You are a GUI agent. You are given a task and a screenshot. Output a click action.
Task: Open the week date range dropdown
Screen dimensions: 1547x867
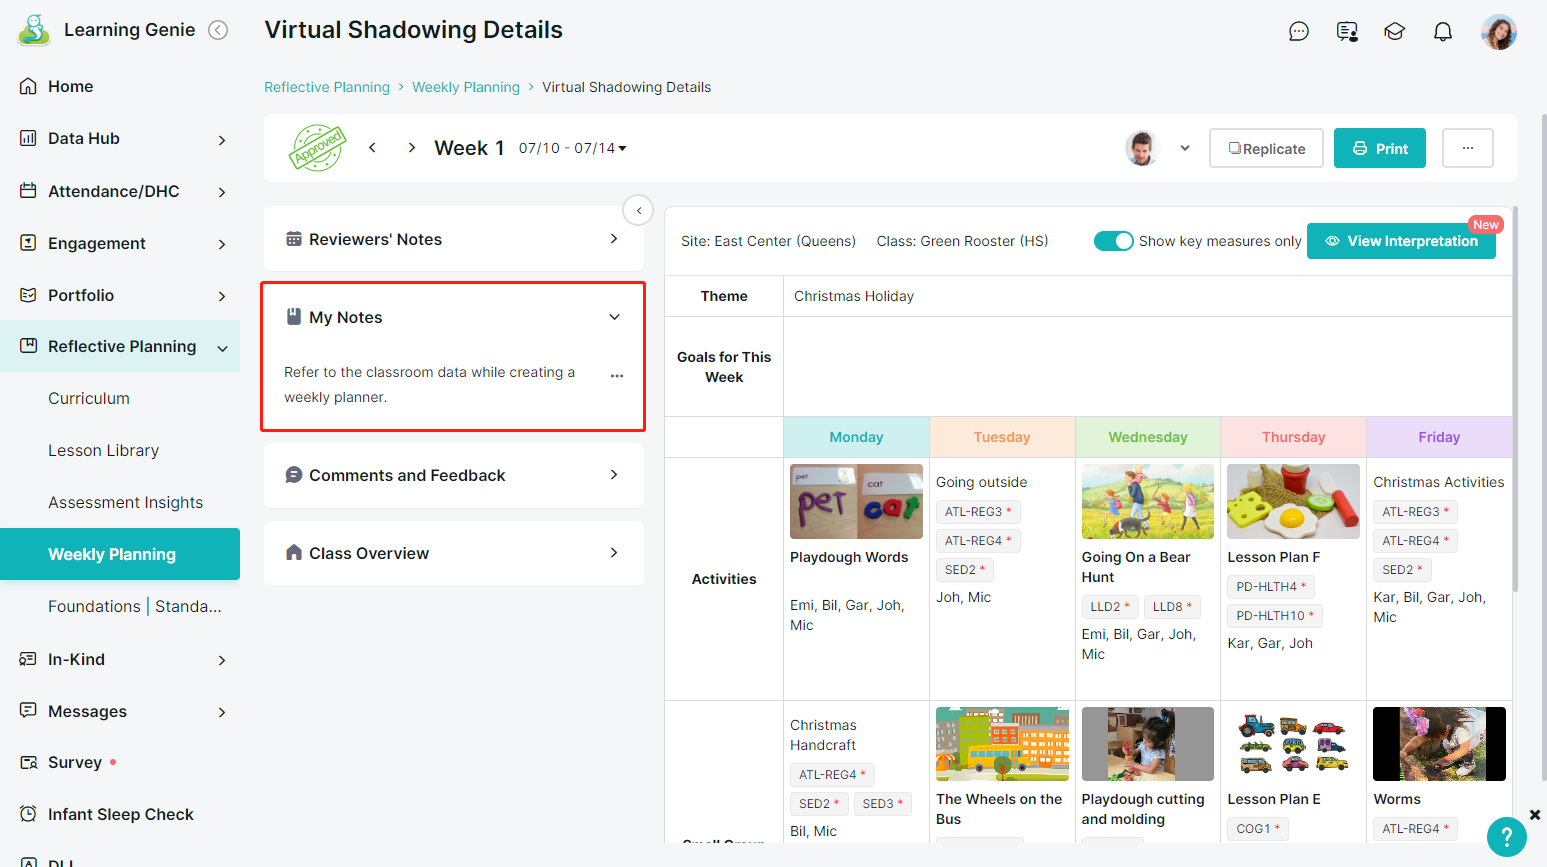point(573,148)
